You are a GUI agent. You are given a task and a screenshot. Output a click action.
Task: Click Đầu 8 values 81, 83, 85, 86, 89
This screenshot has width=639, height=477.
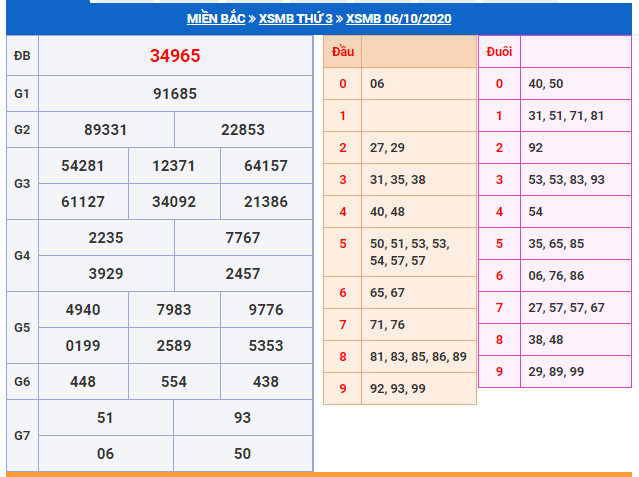[418, 357]
